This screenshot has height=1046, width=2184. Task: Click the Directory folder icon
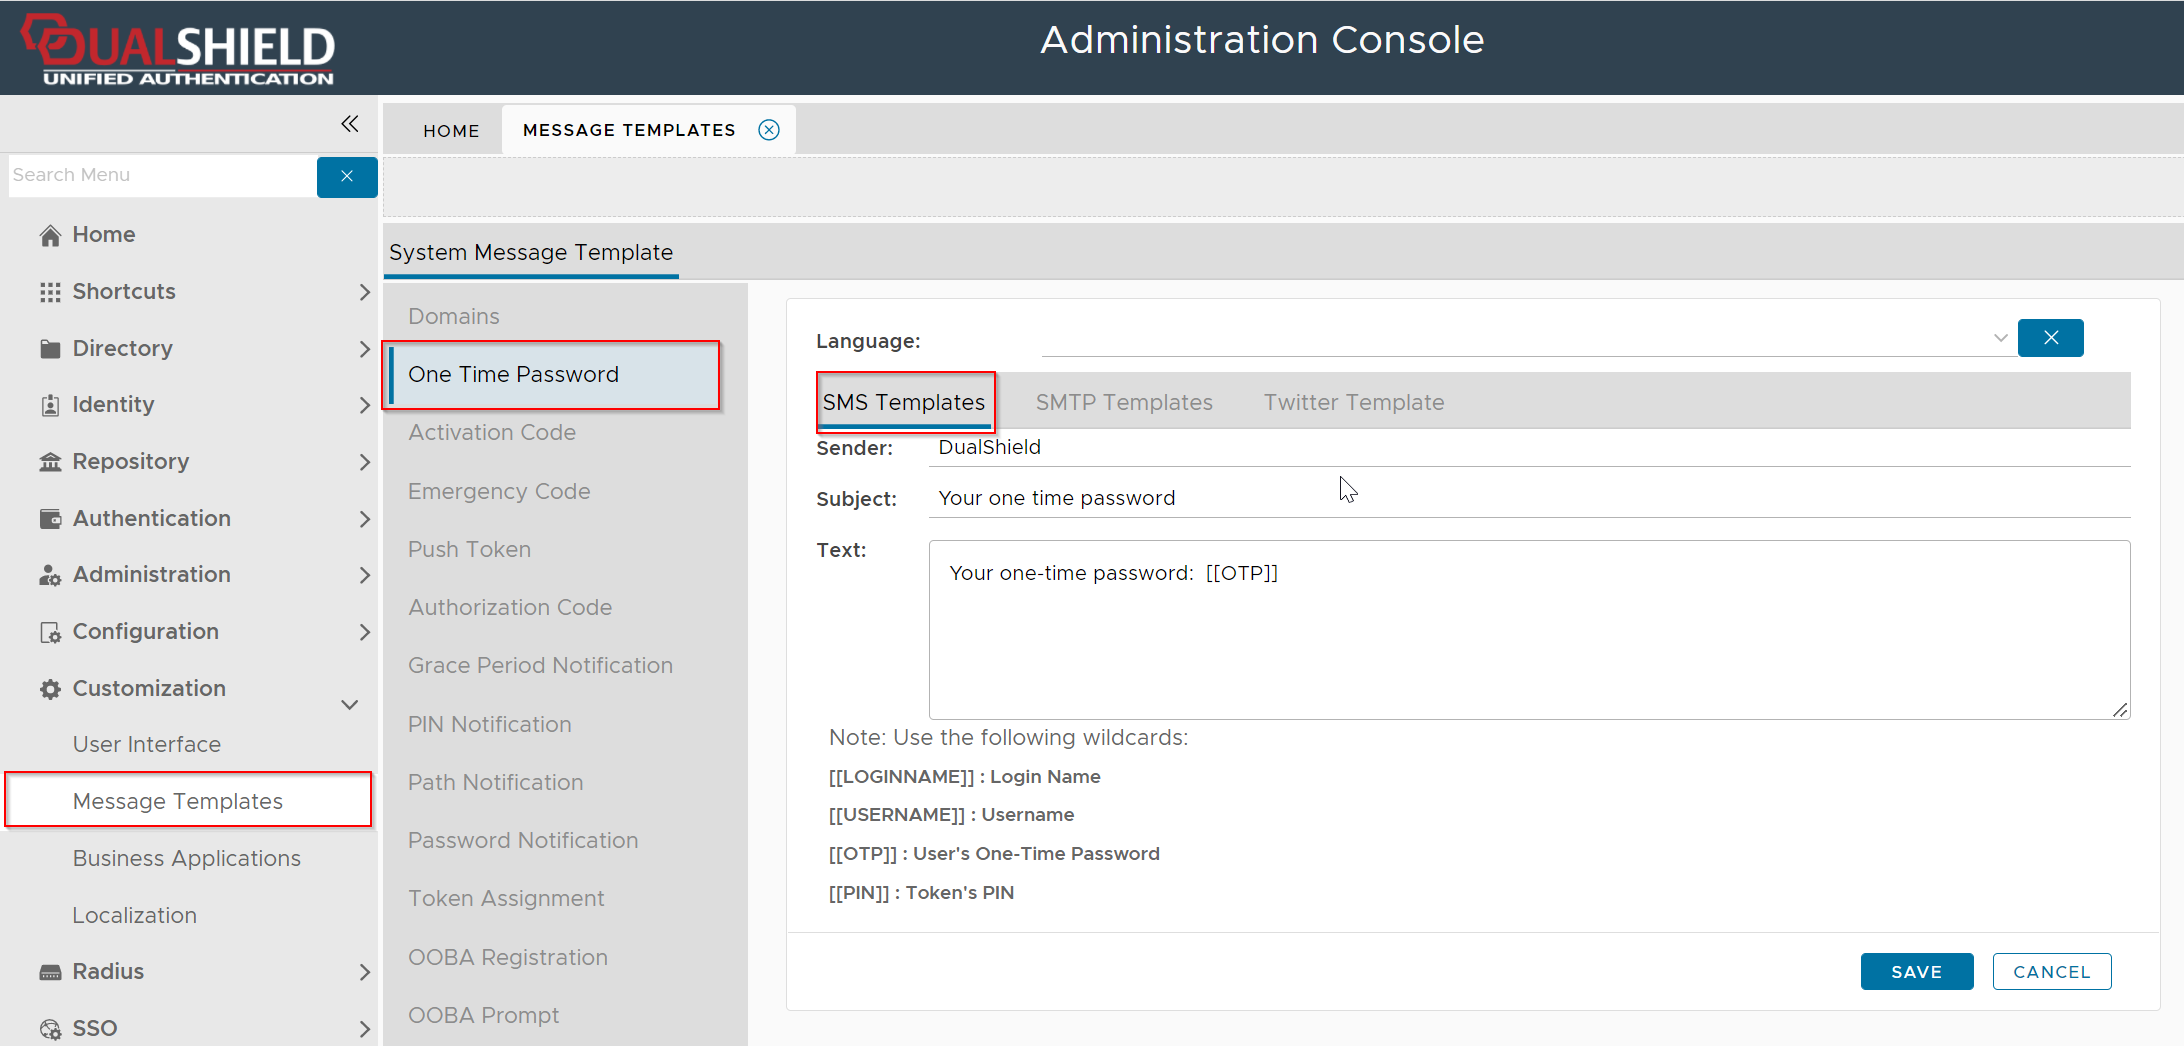click(x=50, y=349)
